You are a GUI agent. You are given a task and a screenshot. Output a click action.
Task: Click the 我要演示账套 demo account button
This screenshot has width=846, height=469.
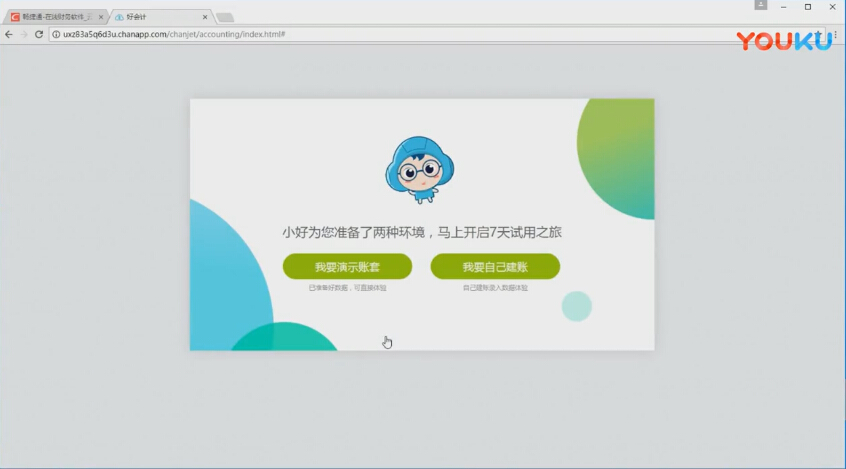(347, 267)
